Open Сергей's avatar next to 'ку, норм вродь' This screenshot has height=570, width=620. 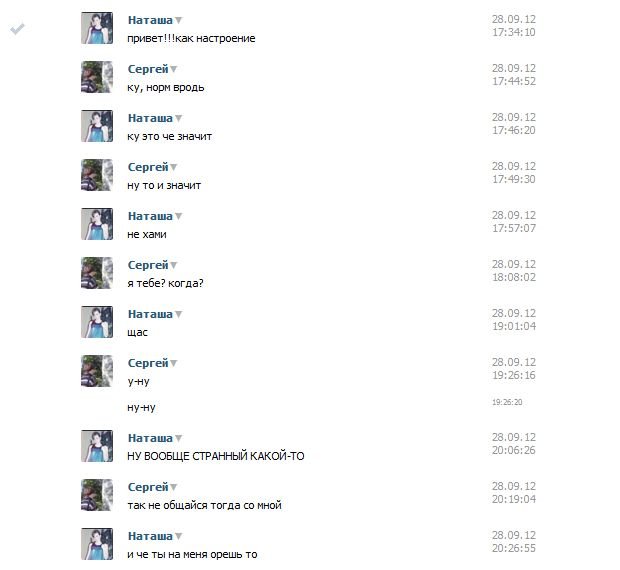97,77
